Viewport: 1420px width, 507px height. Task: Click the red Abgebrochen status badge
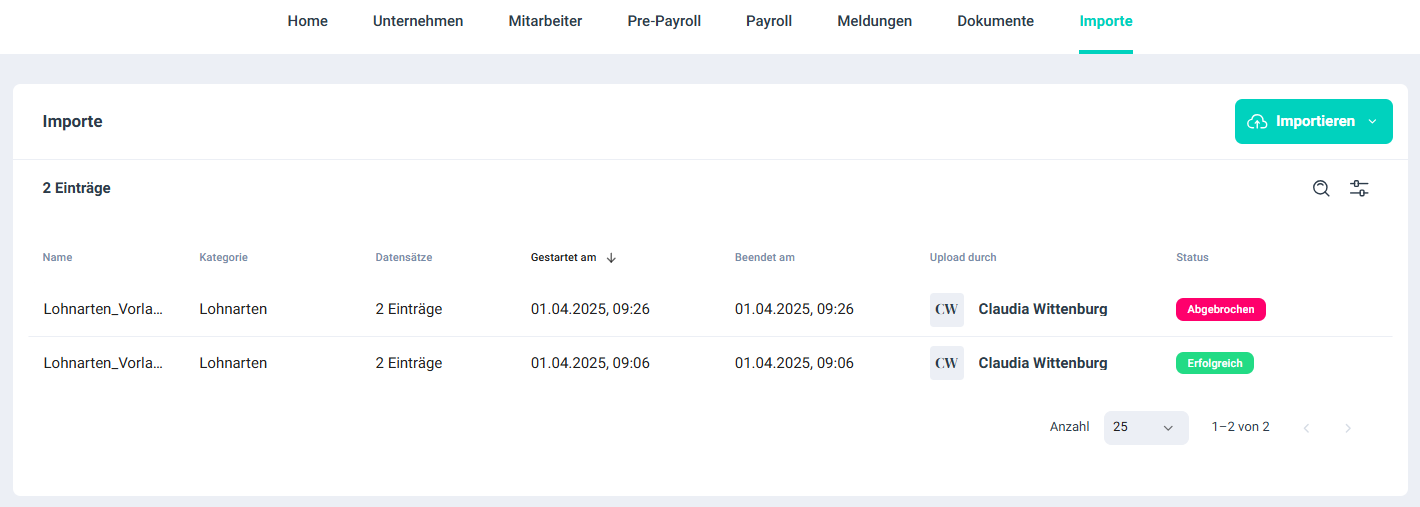pos(1220,309)
